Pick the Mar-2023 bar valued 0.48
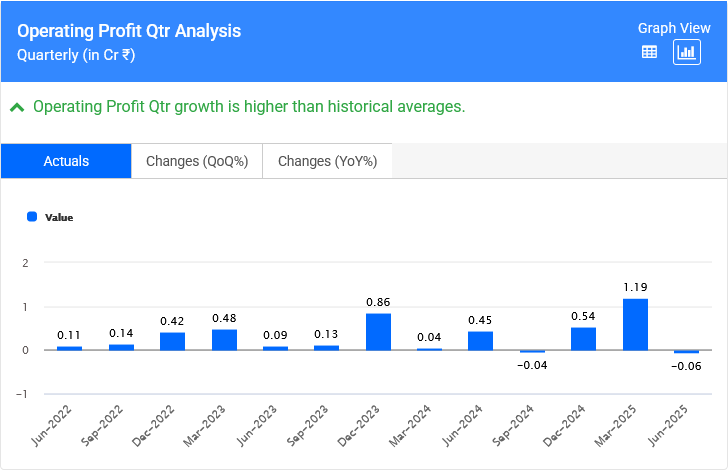Screen dimensions: 728x470 click(x=224, y=340)
